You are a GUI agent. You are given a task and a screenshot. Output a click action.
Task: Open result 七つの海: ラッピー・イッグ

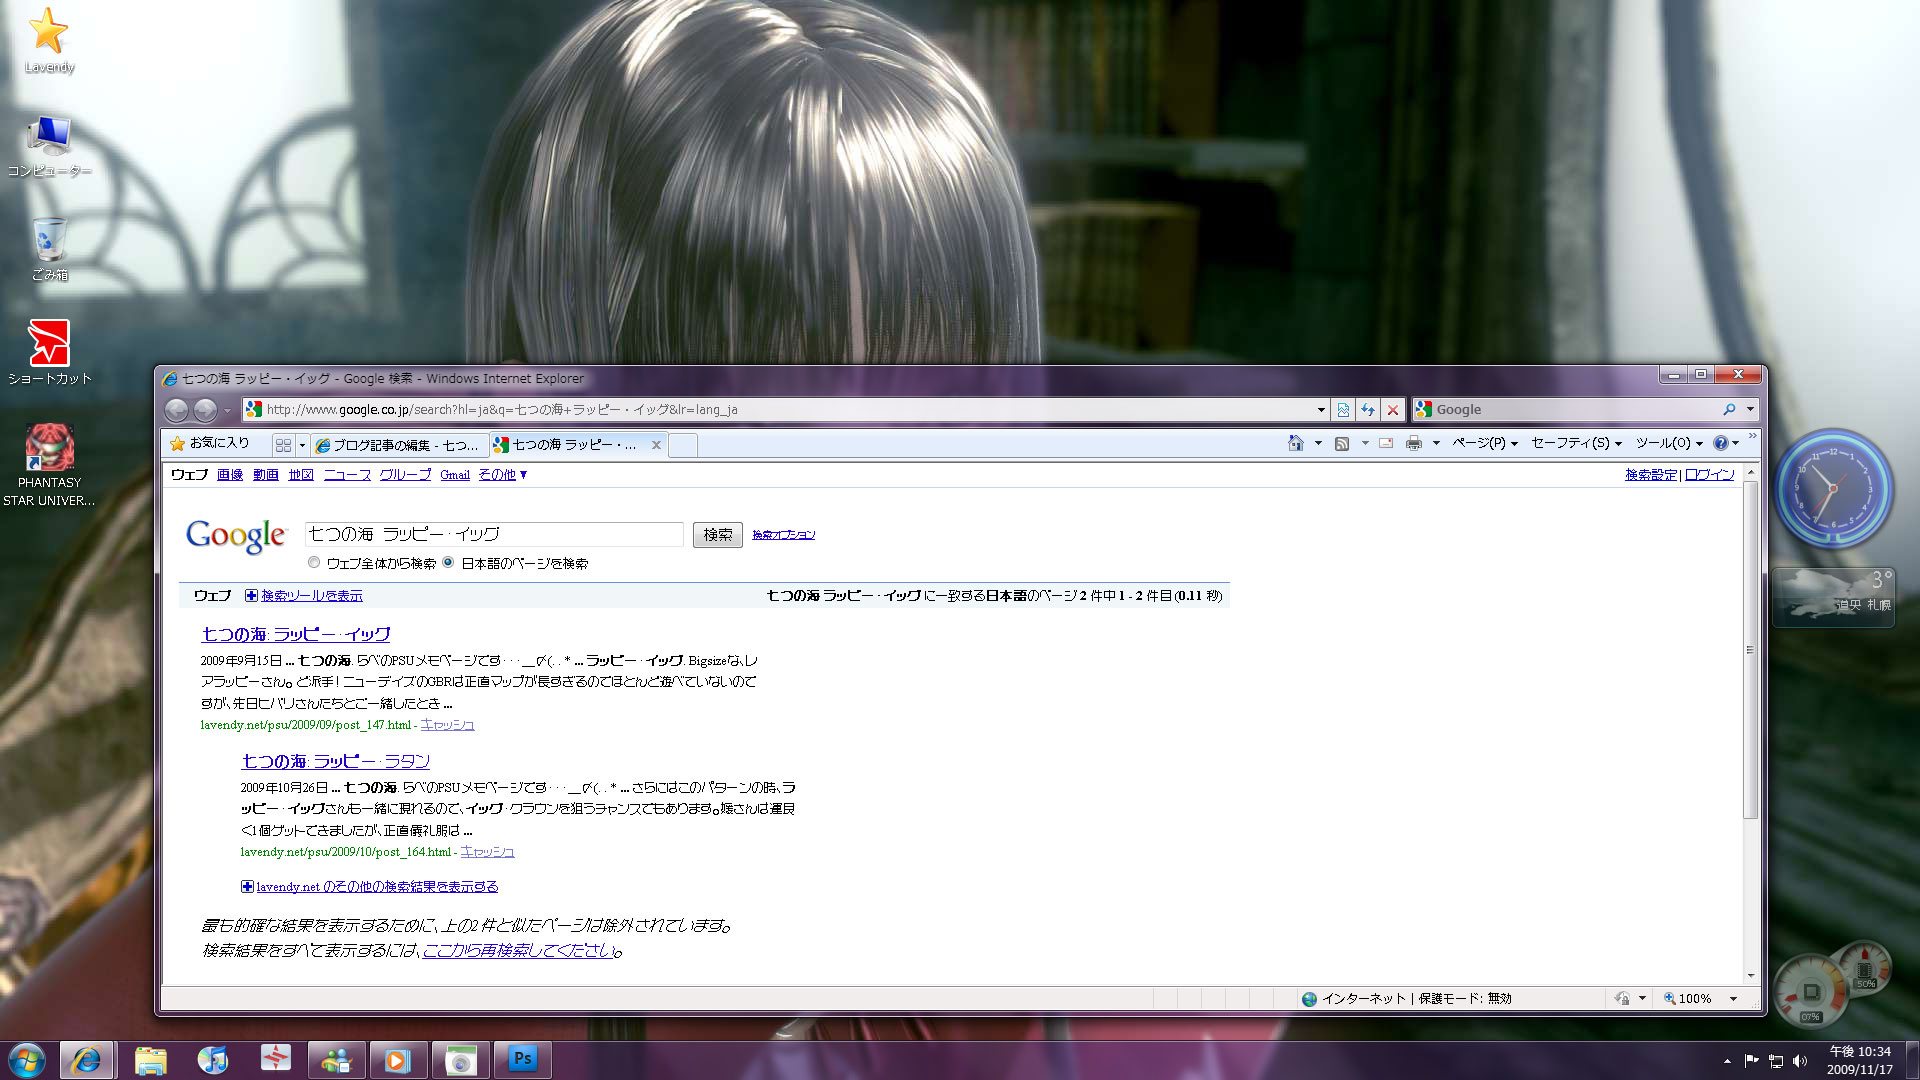tap(295, 634)
